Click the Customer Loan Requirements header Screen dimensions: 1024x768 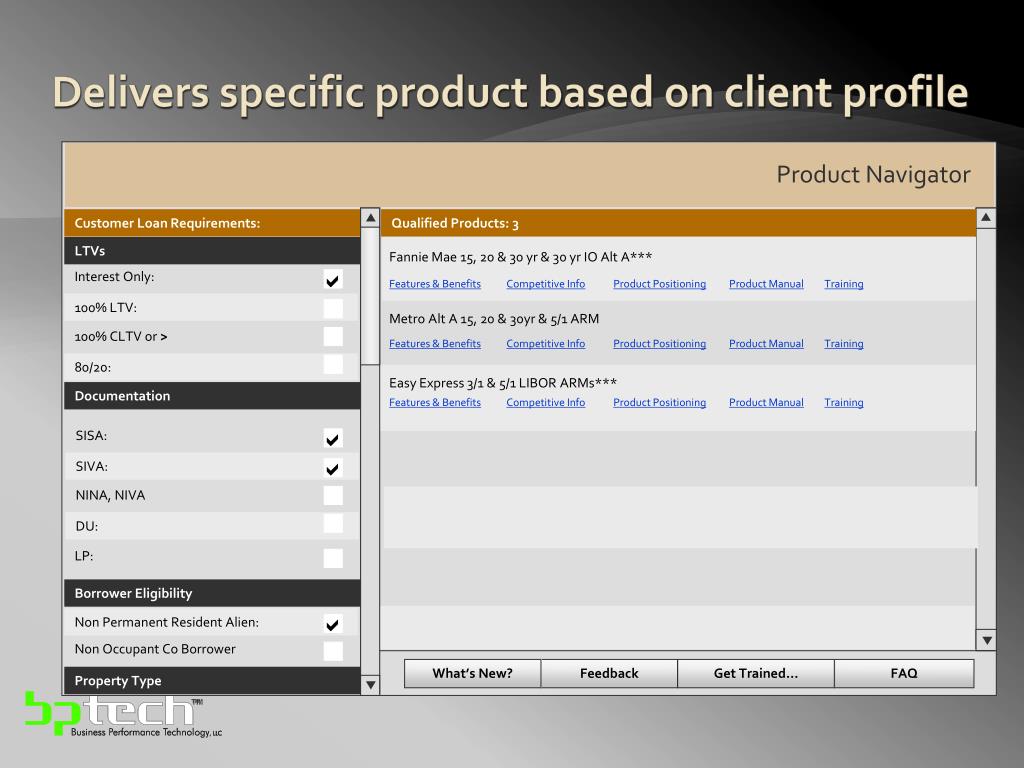click(212, 223)
